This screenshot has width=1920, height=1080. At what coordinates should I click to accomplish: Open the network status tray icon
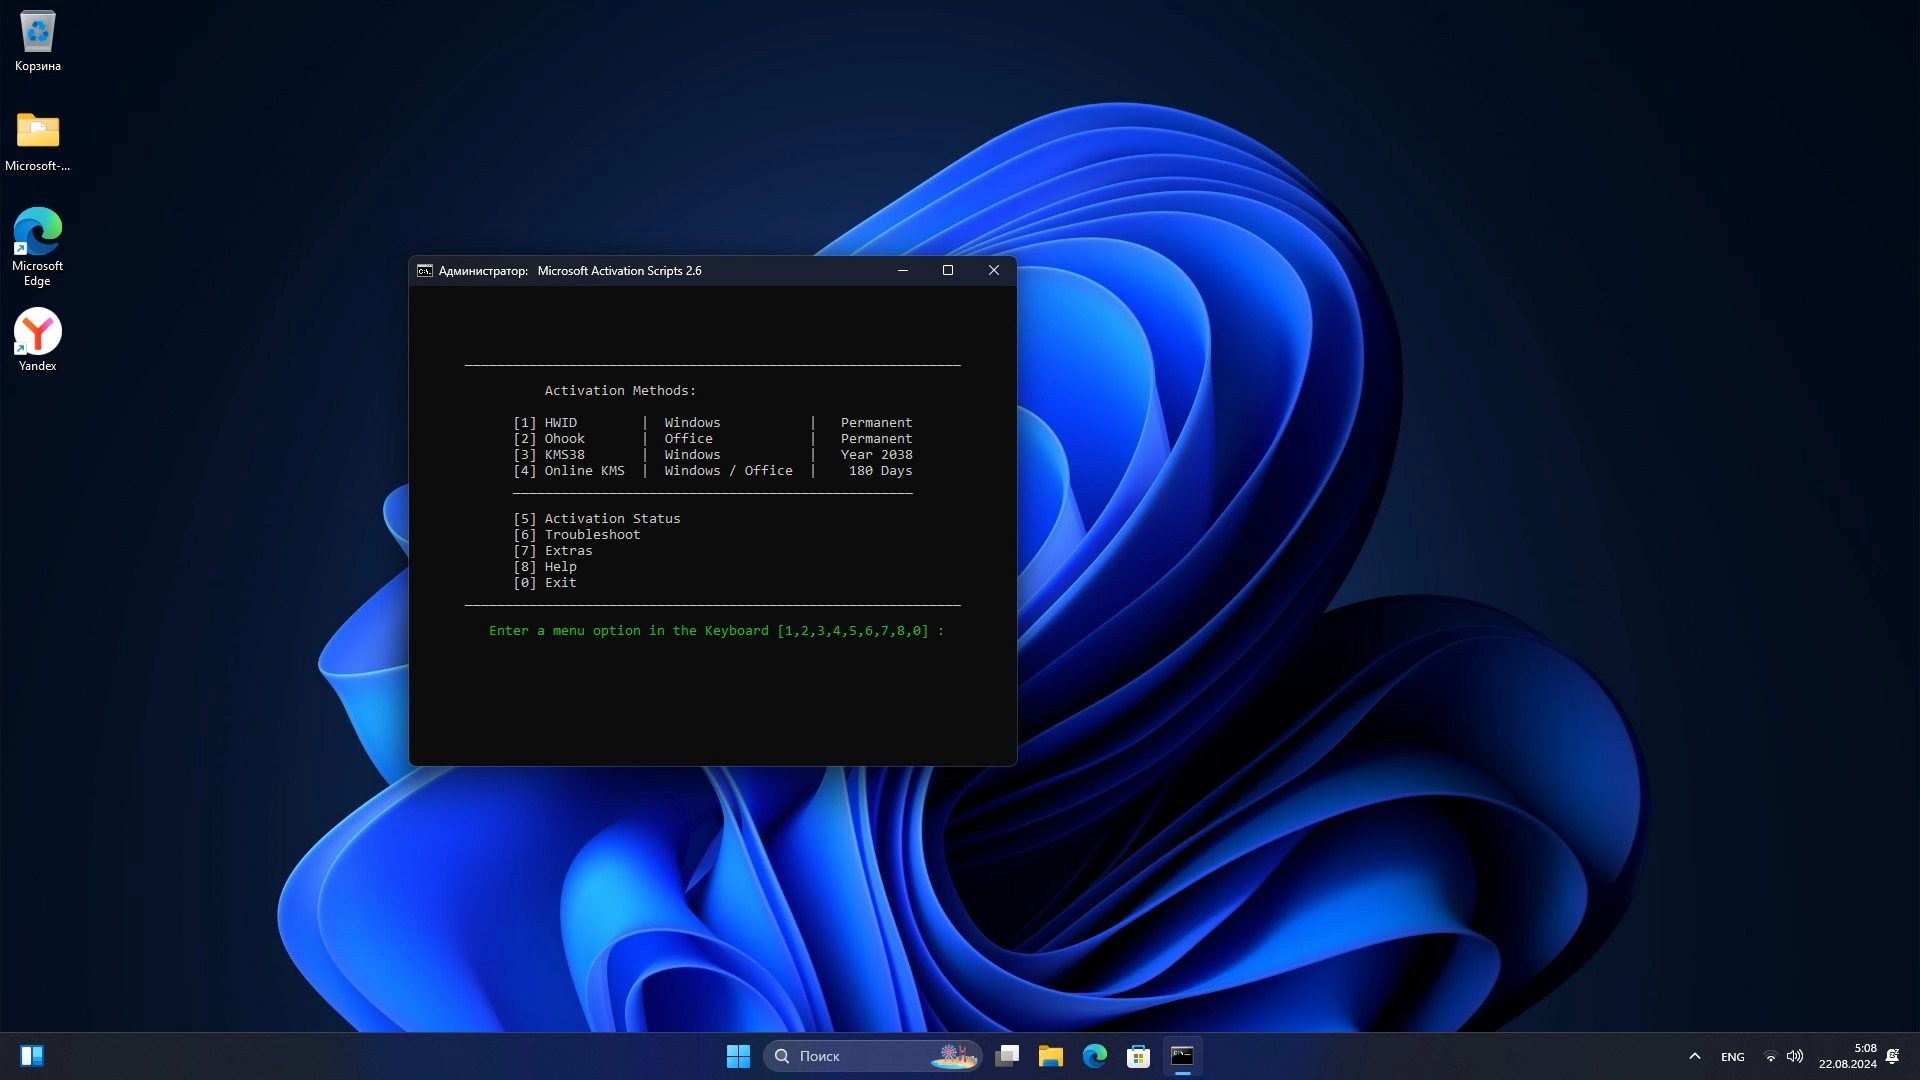(x=1770, y=1056)
